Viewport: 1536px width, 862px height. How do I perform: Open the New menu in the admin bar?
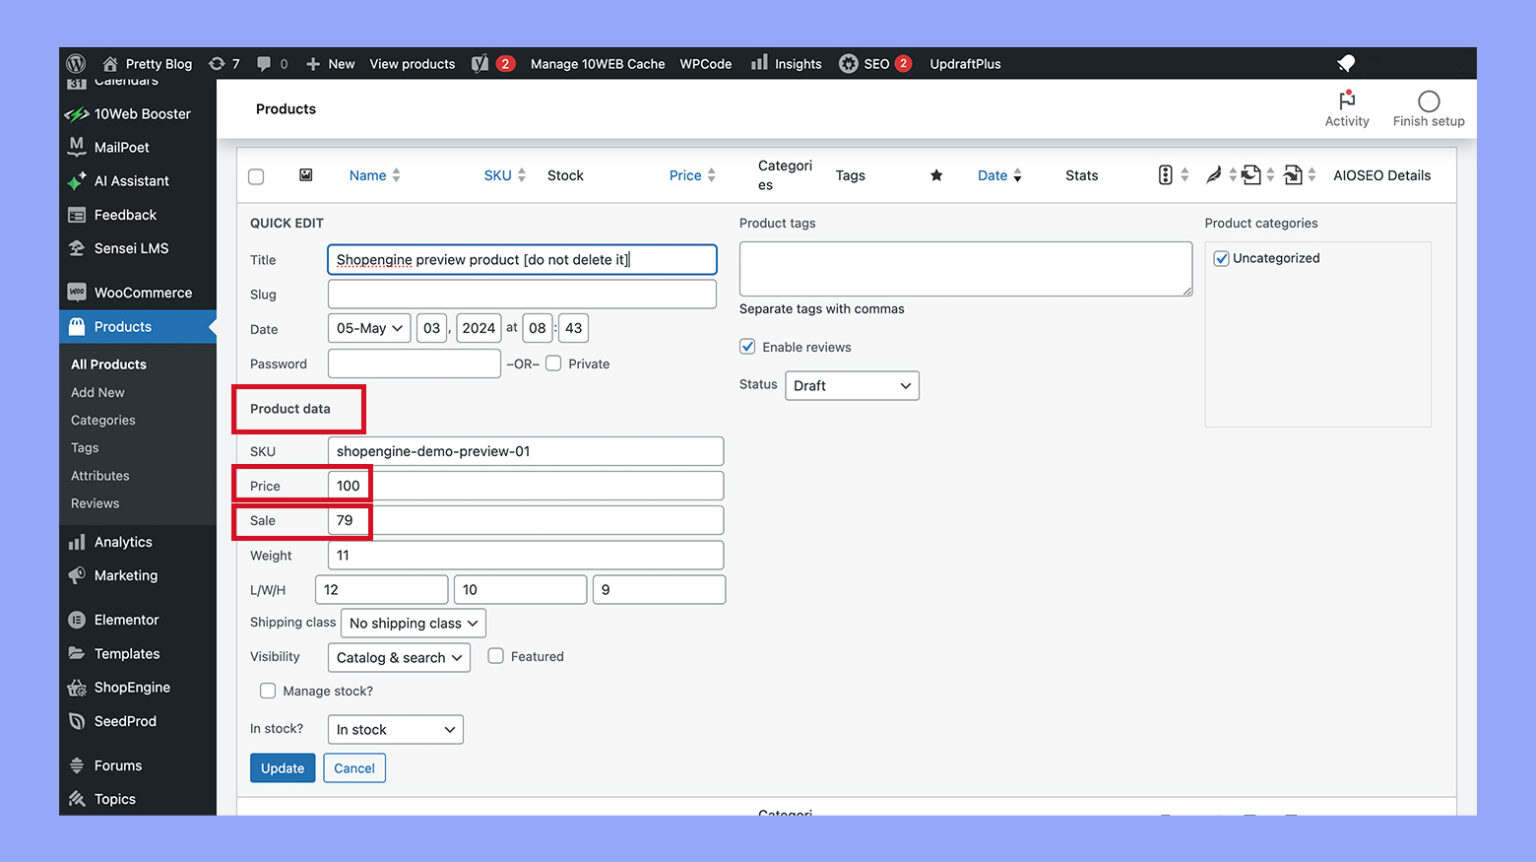[x=330, y=63]
